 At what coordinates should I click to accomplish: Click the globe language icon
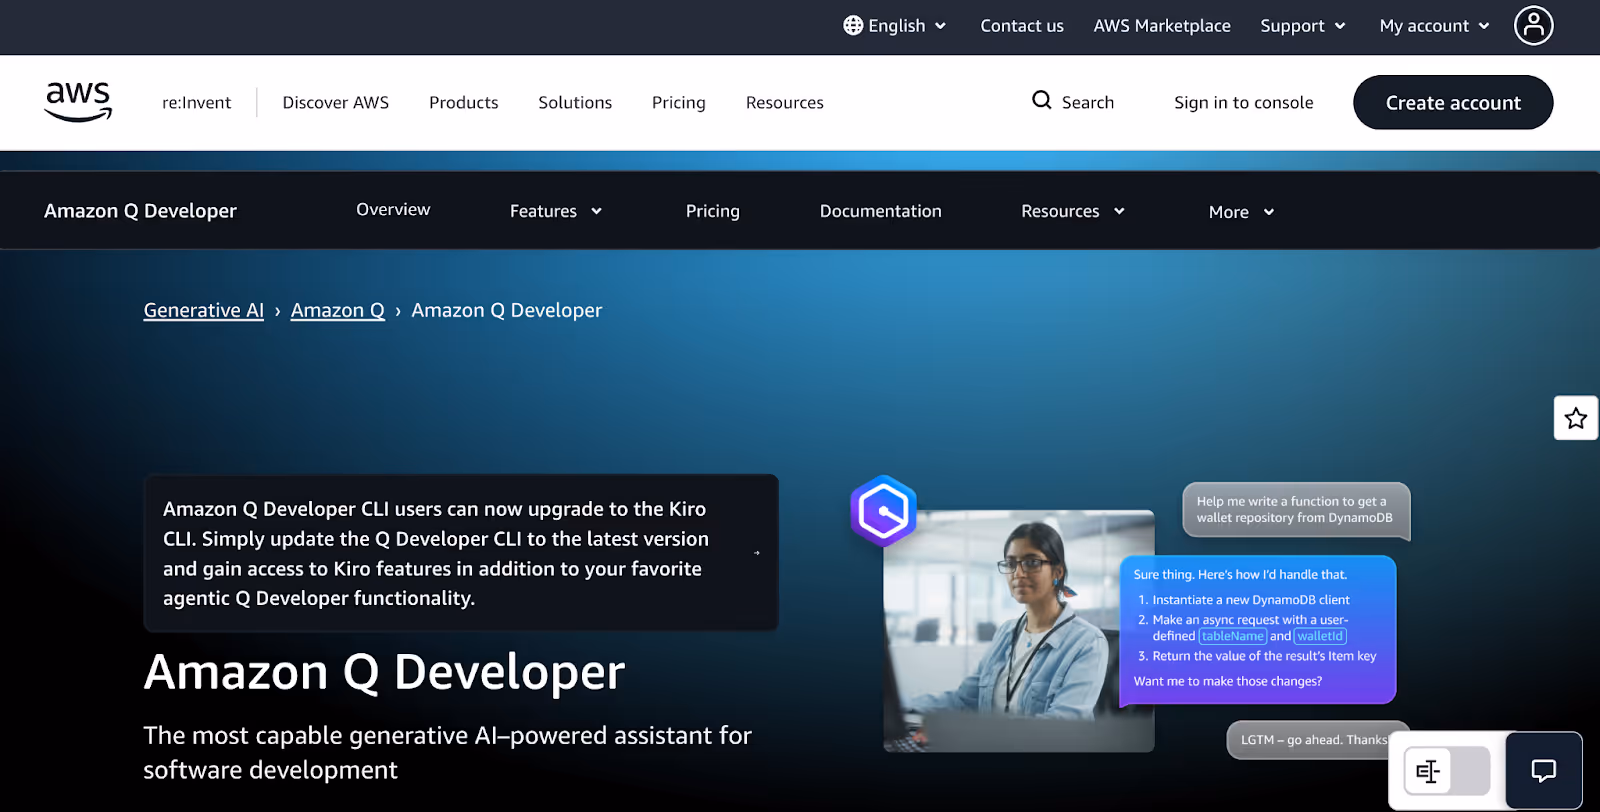[x=853, y=25]
